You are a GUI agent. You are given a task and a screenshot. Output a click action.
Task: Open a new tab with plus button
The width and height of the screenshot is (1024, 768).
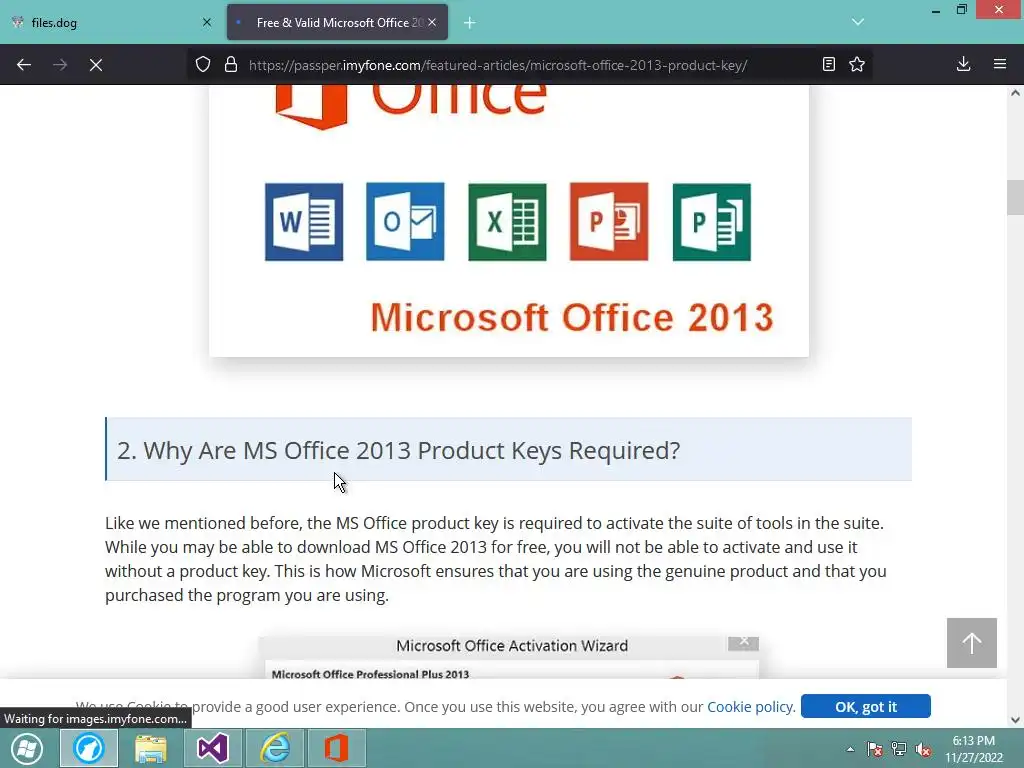470,23
